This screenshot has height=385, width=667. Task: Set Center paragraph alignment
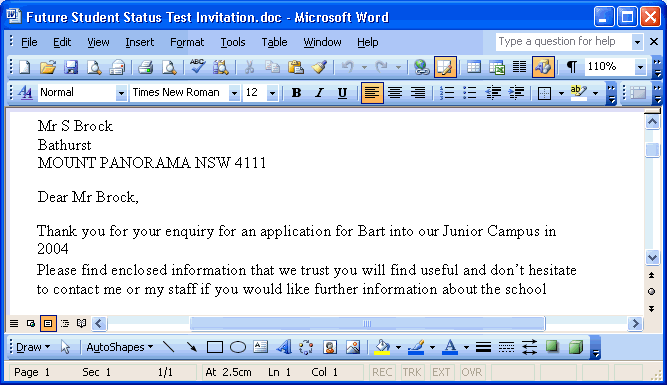point(395,93)
